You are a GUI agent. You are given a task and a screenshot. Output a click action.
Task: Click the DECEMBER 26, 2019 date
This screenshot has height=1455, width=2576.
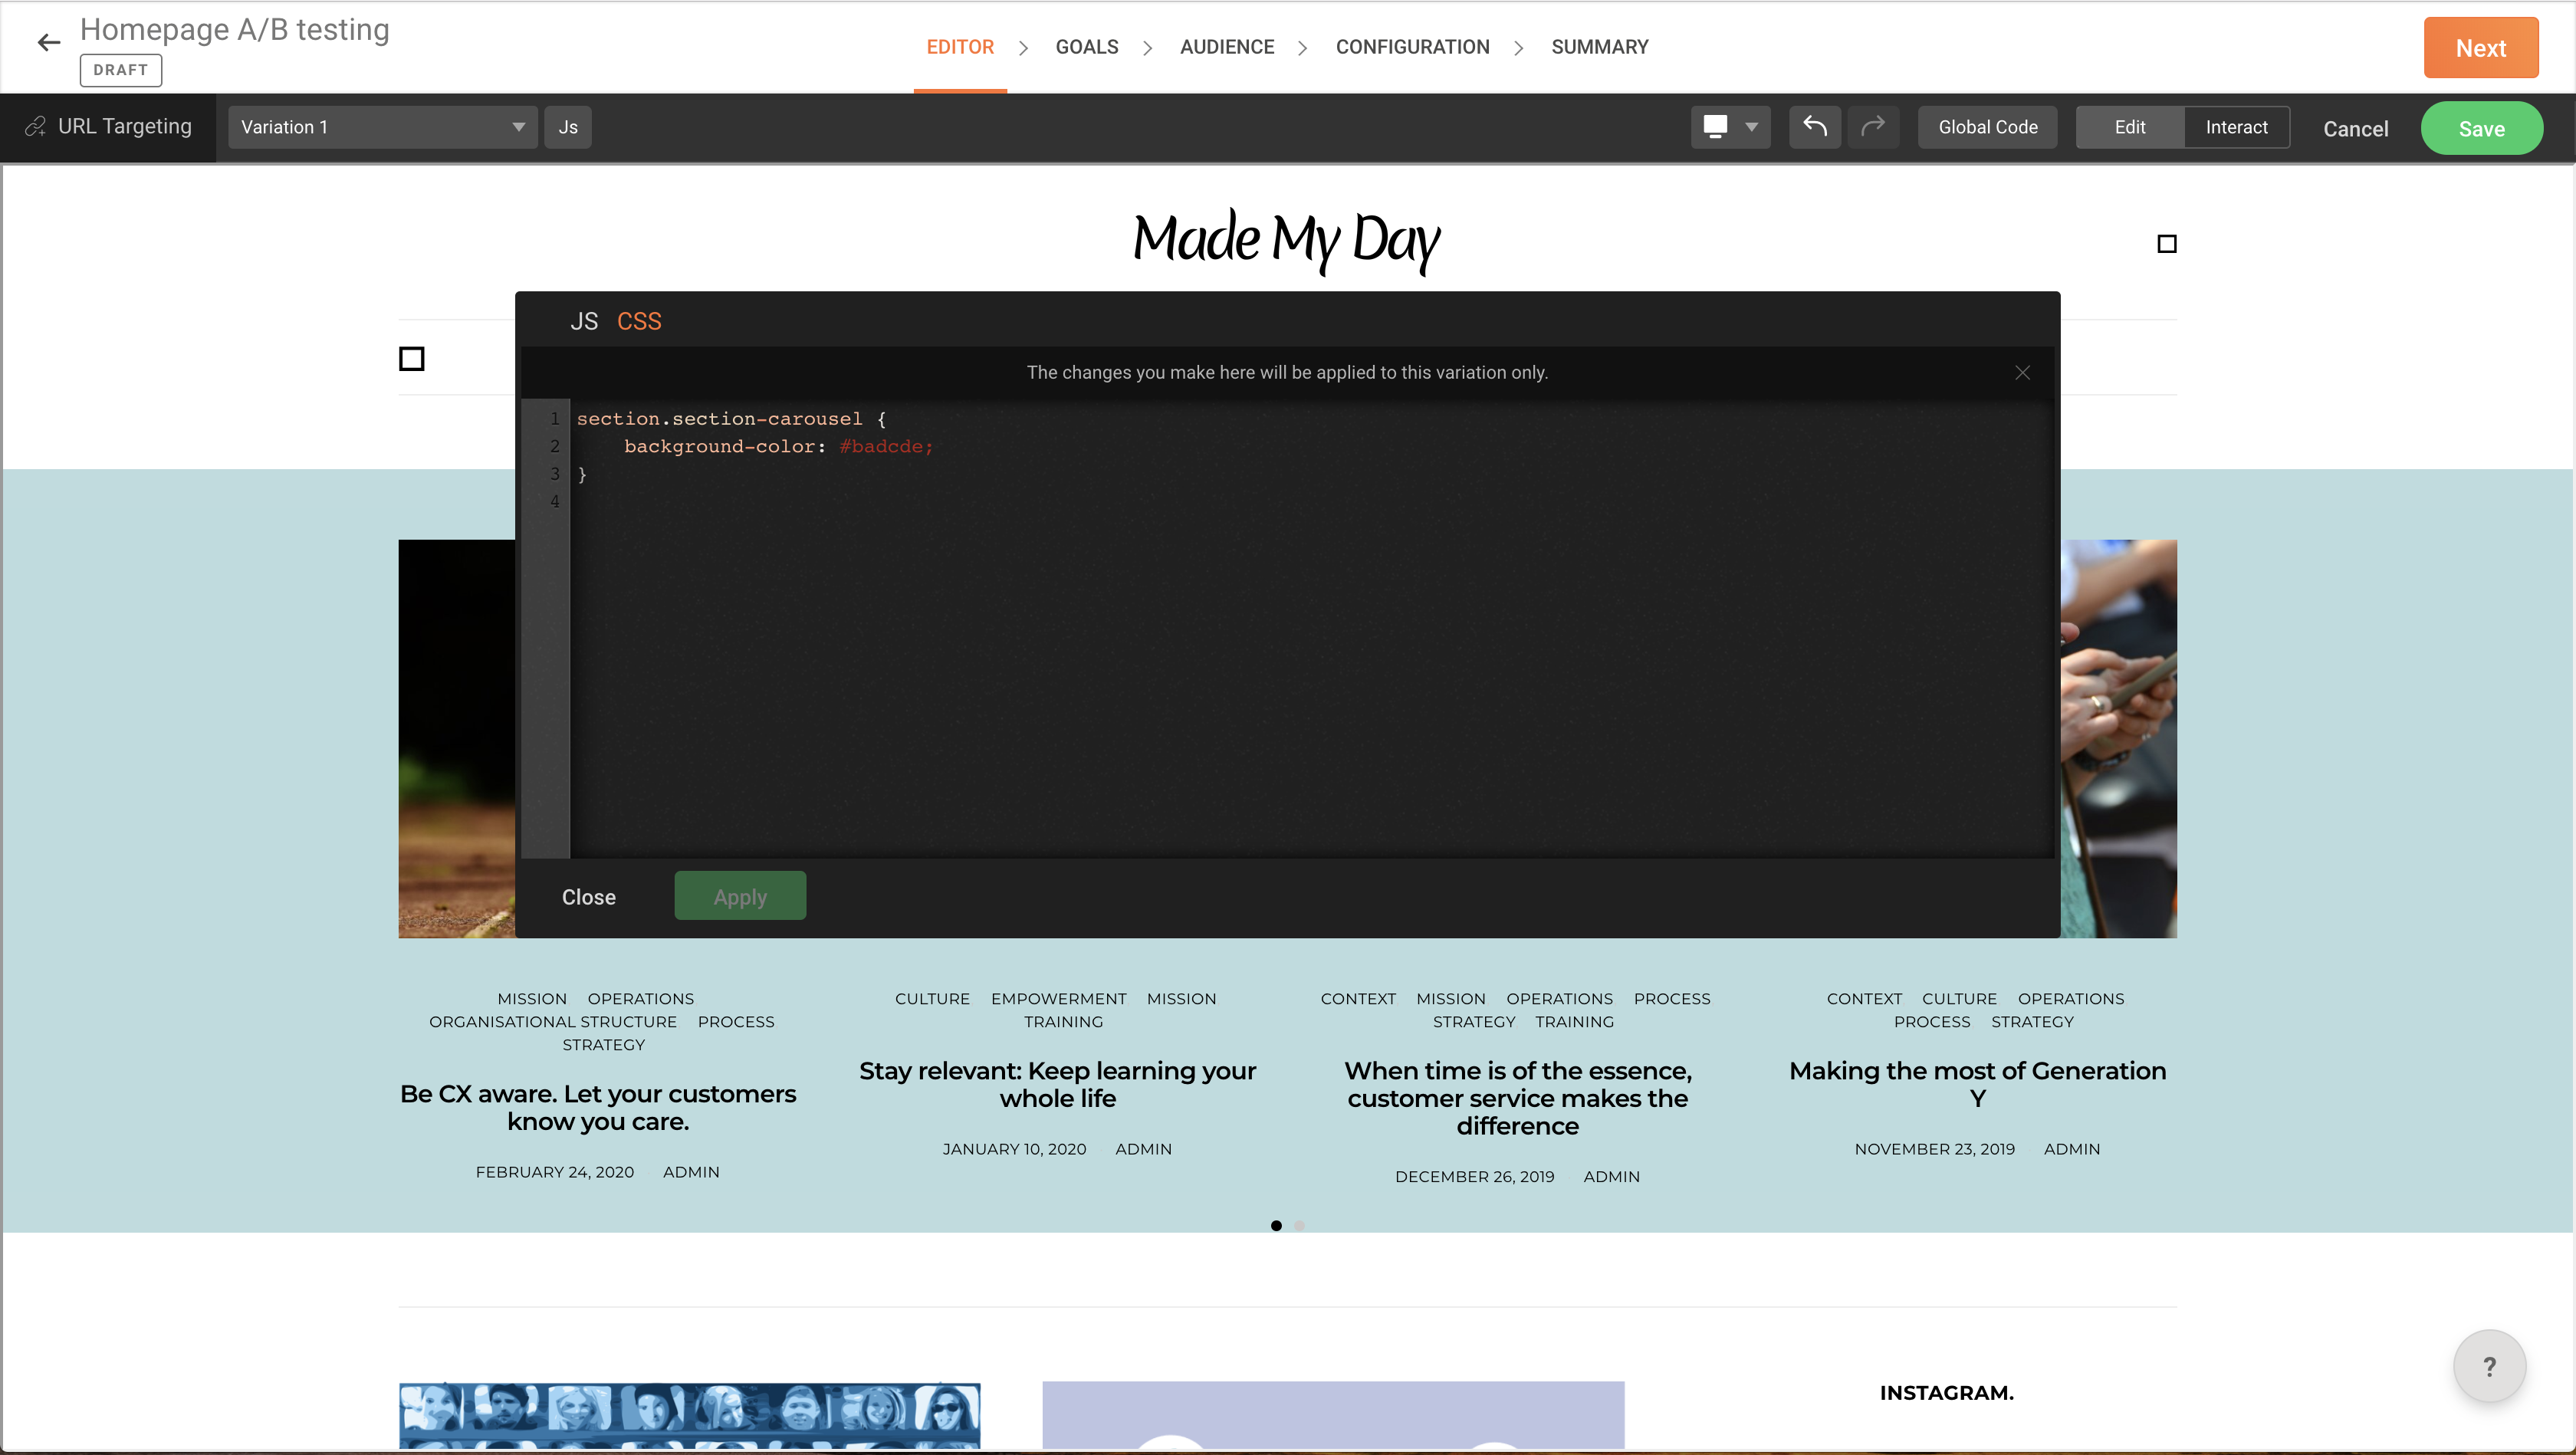point(1474,1177)
